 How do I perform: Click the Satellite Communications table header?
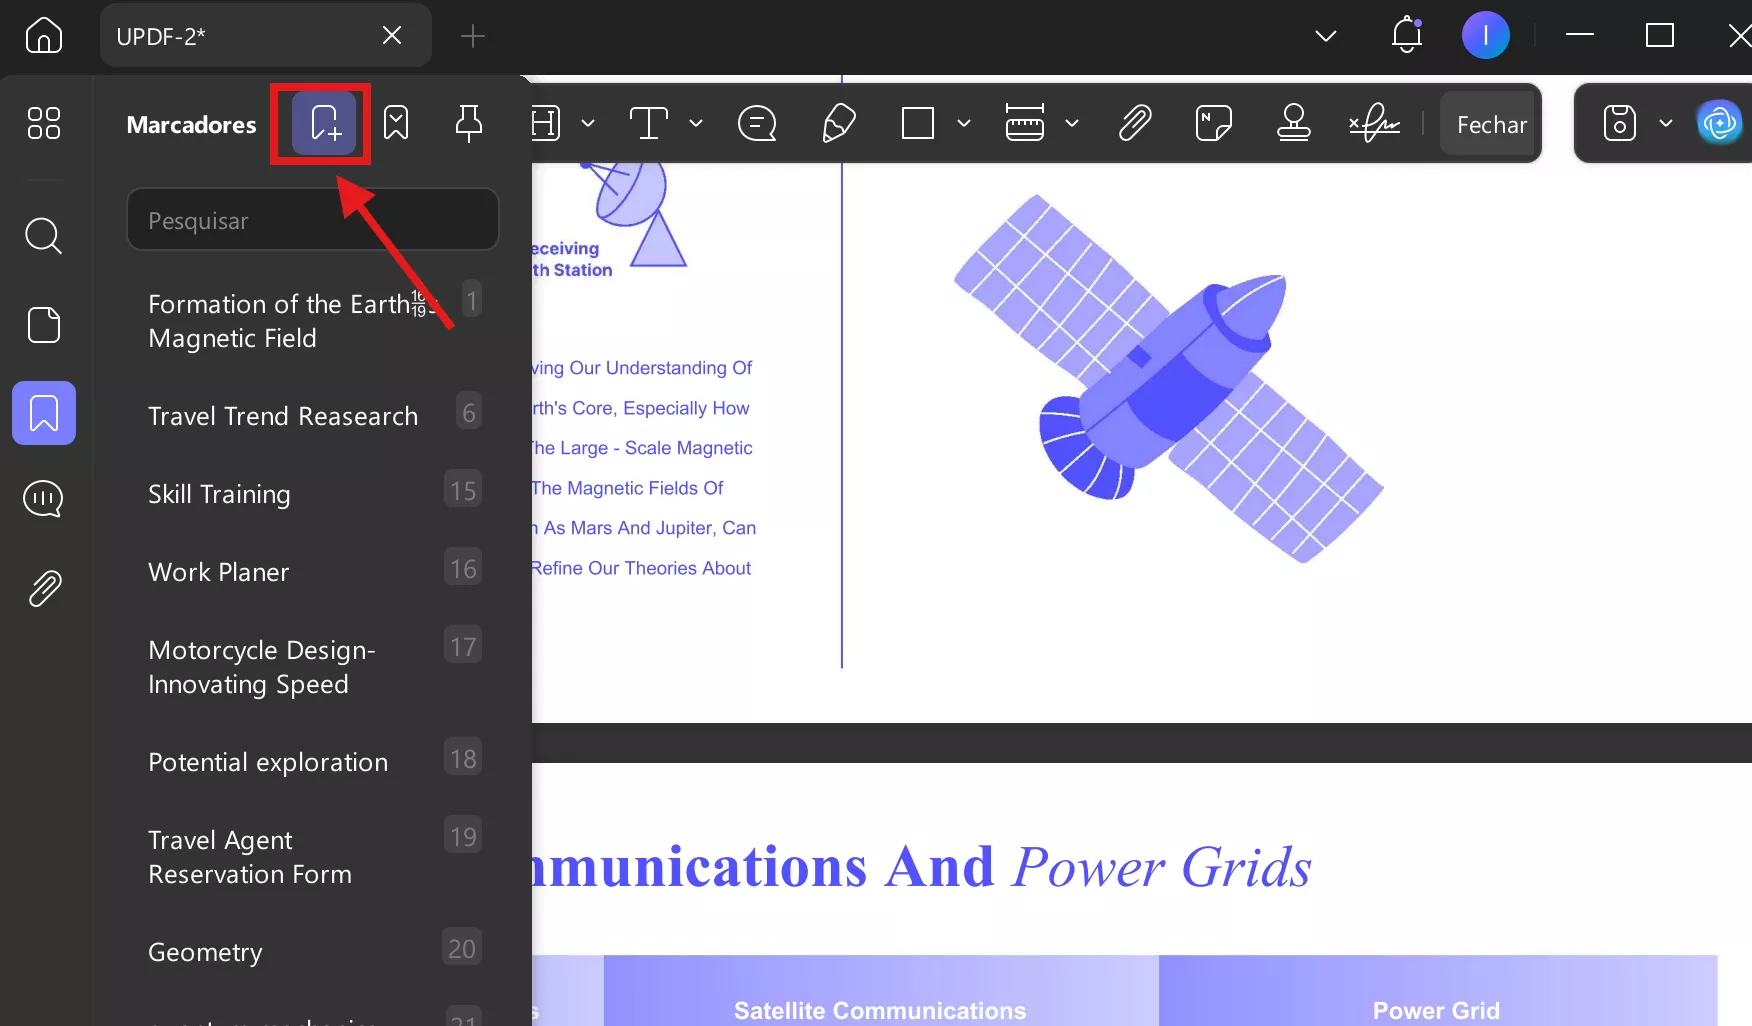pyautogui.click(x=880, y=1010)
